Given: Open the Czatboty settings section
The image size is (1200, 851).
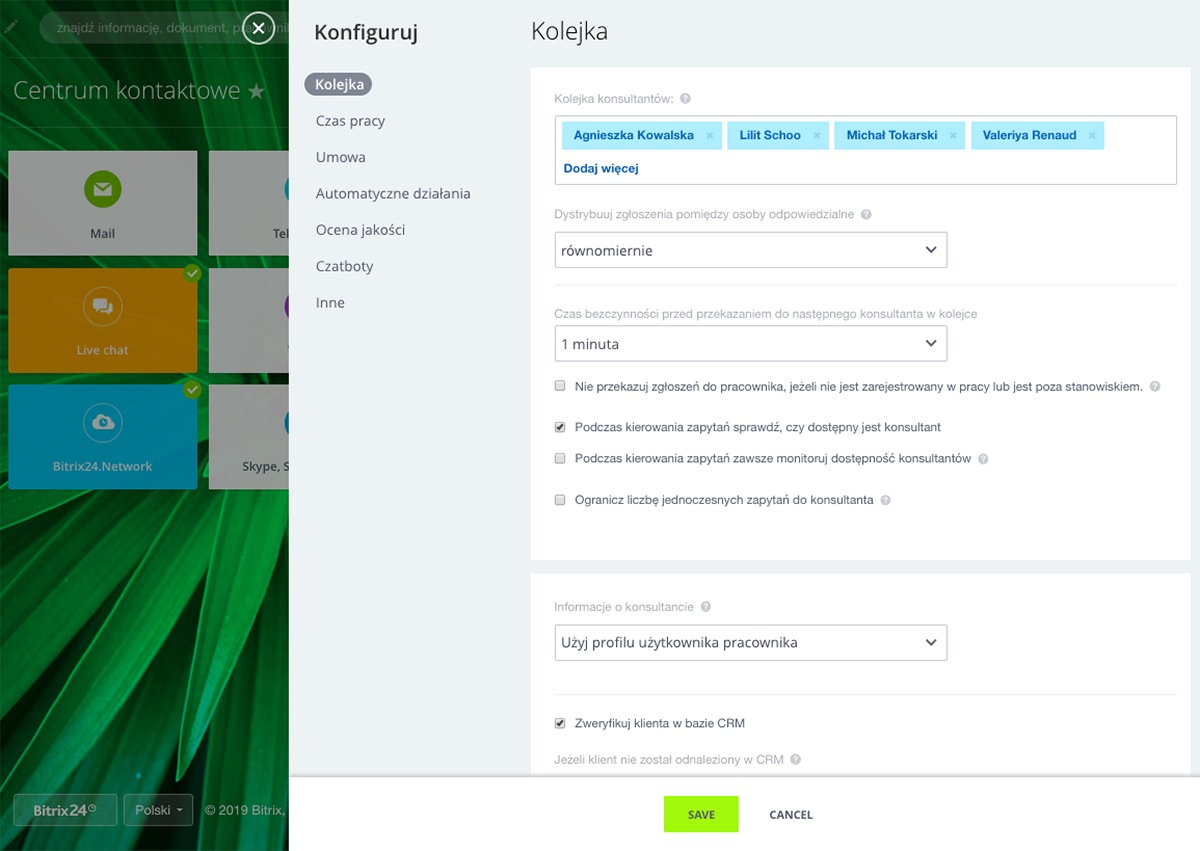Looking at the screenshot, I should (344, 266).
